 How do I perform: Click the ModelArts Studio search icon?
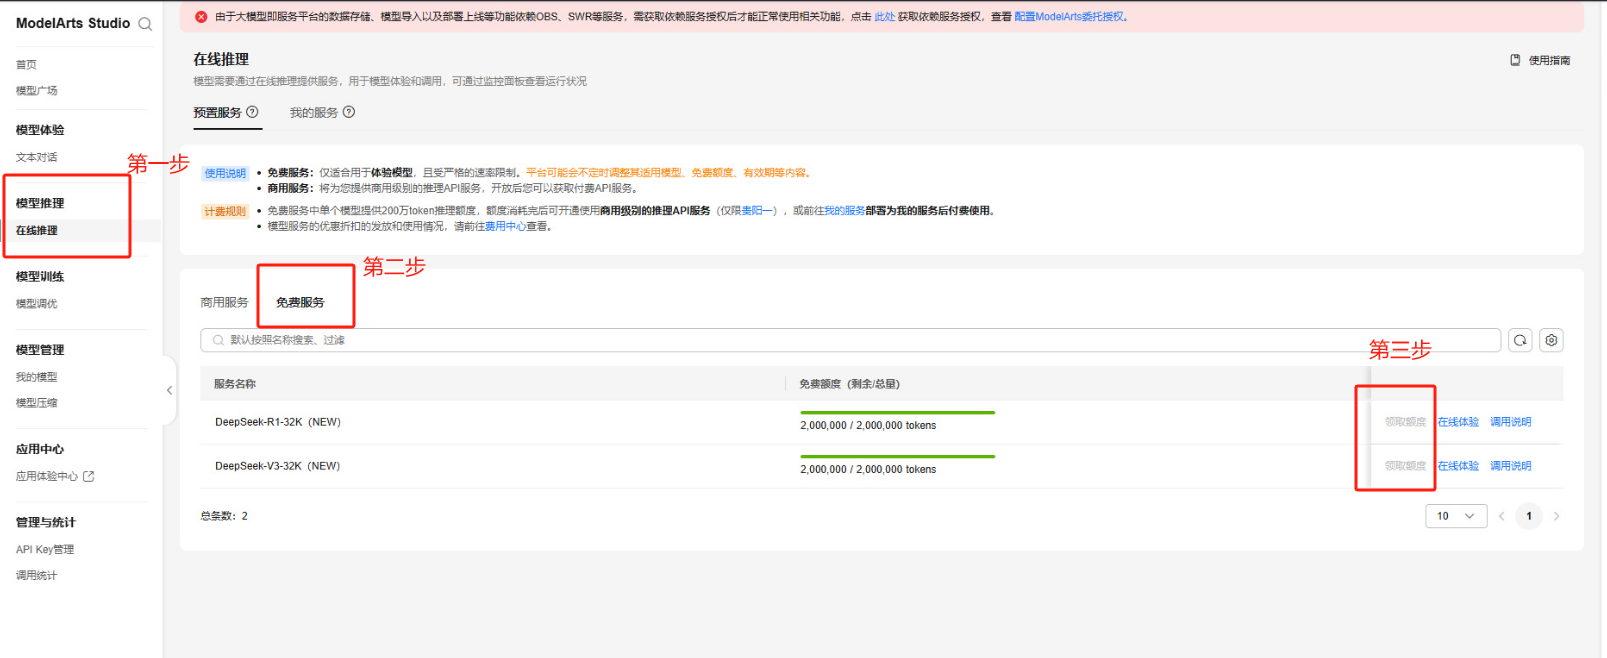145,24
